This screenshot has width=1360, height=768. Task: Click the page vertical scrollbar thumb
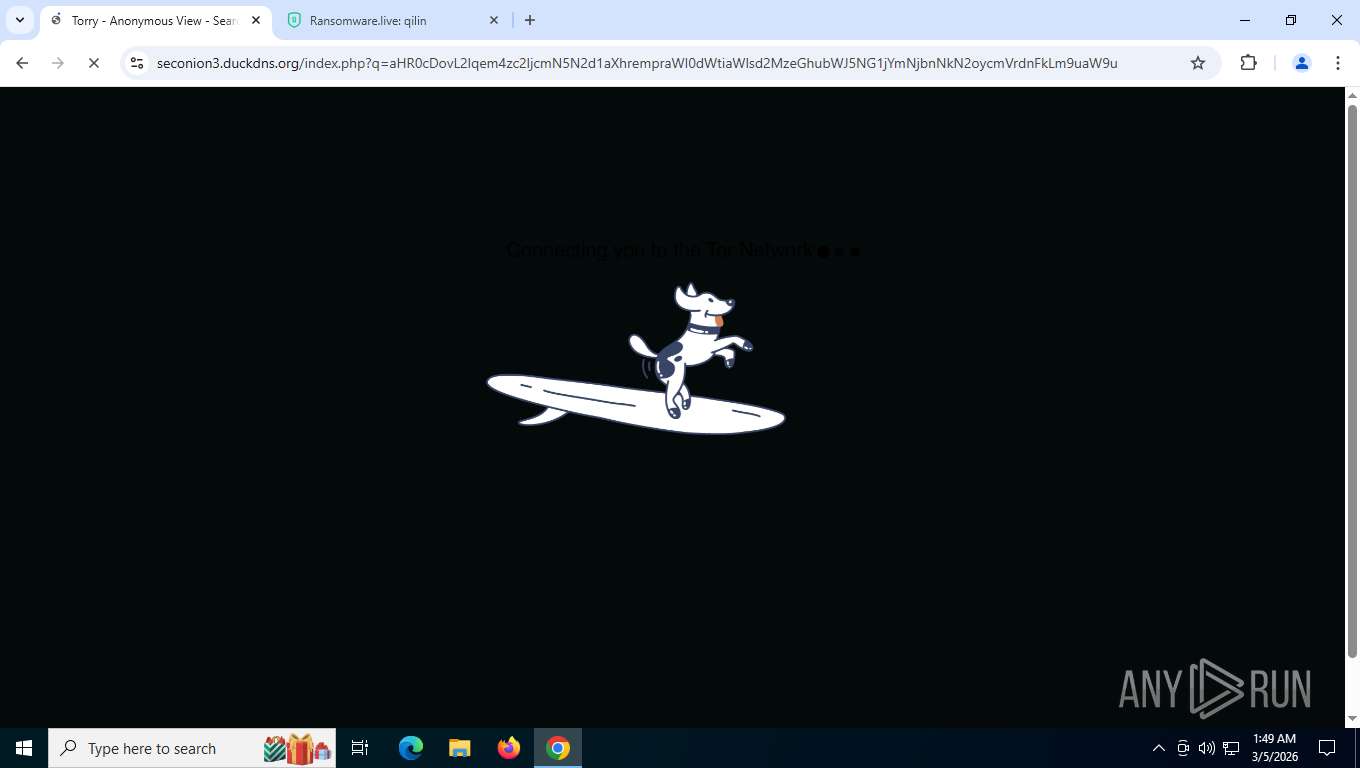click(x=1352, y=380)
